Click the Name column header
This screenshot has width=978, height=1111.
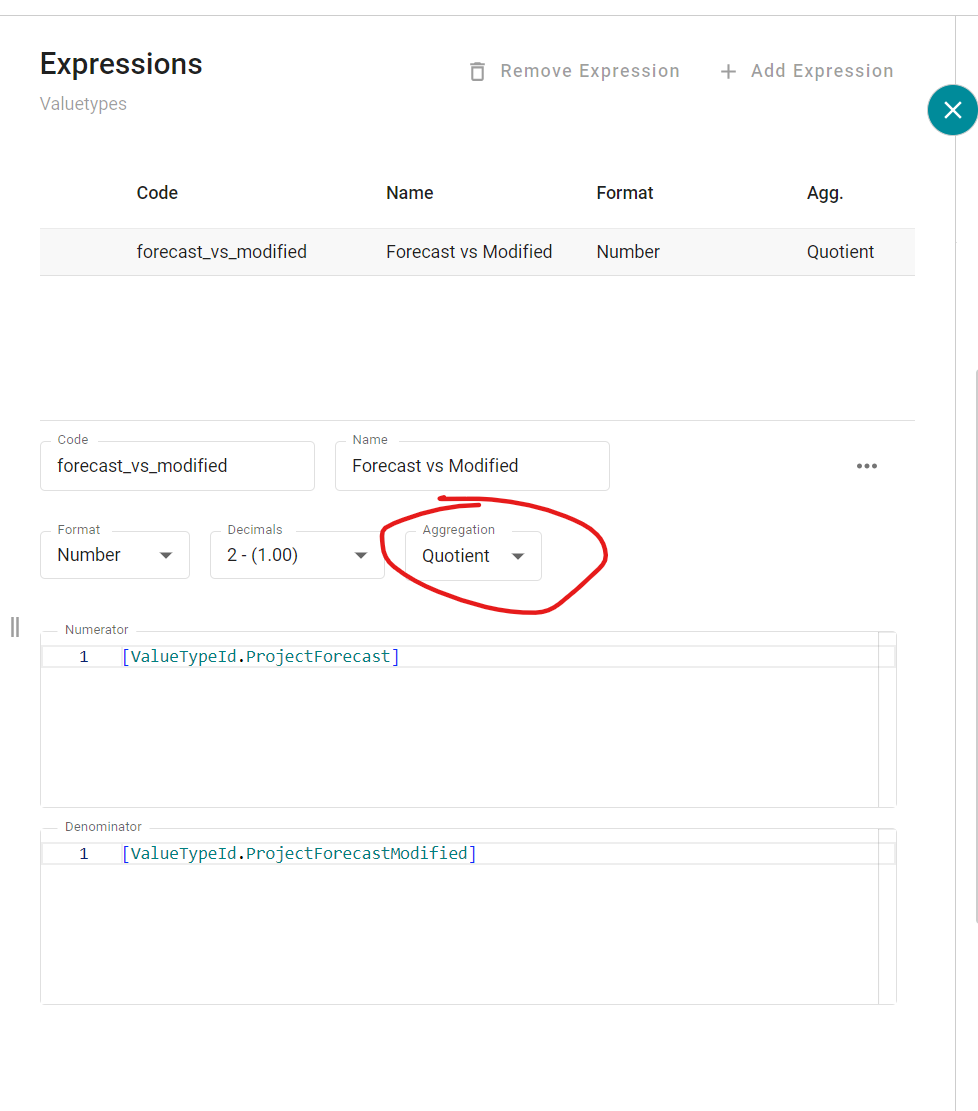[409, 193]
